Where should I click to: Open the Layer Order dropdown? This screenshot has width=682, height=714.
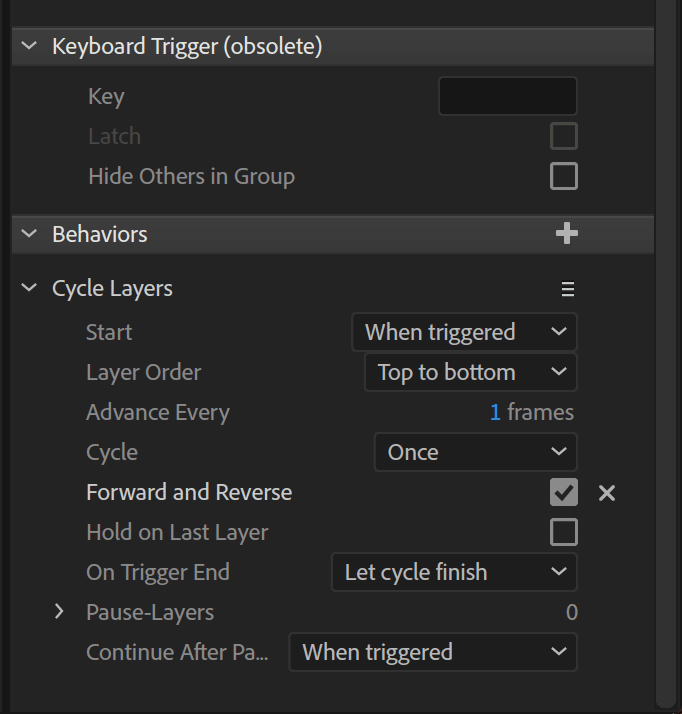pyautogui.click(x=471, y=372)
